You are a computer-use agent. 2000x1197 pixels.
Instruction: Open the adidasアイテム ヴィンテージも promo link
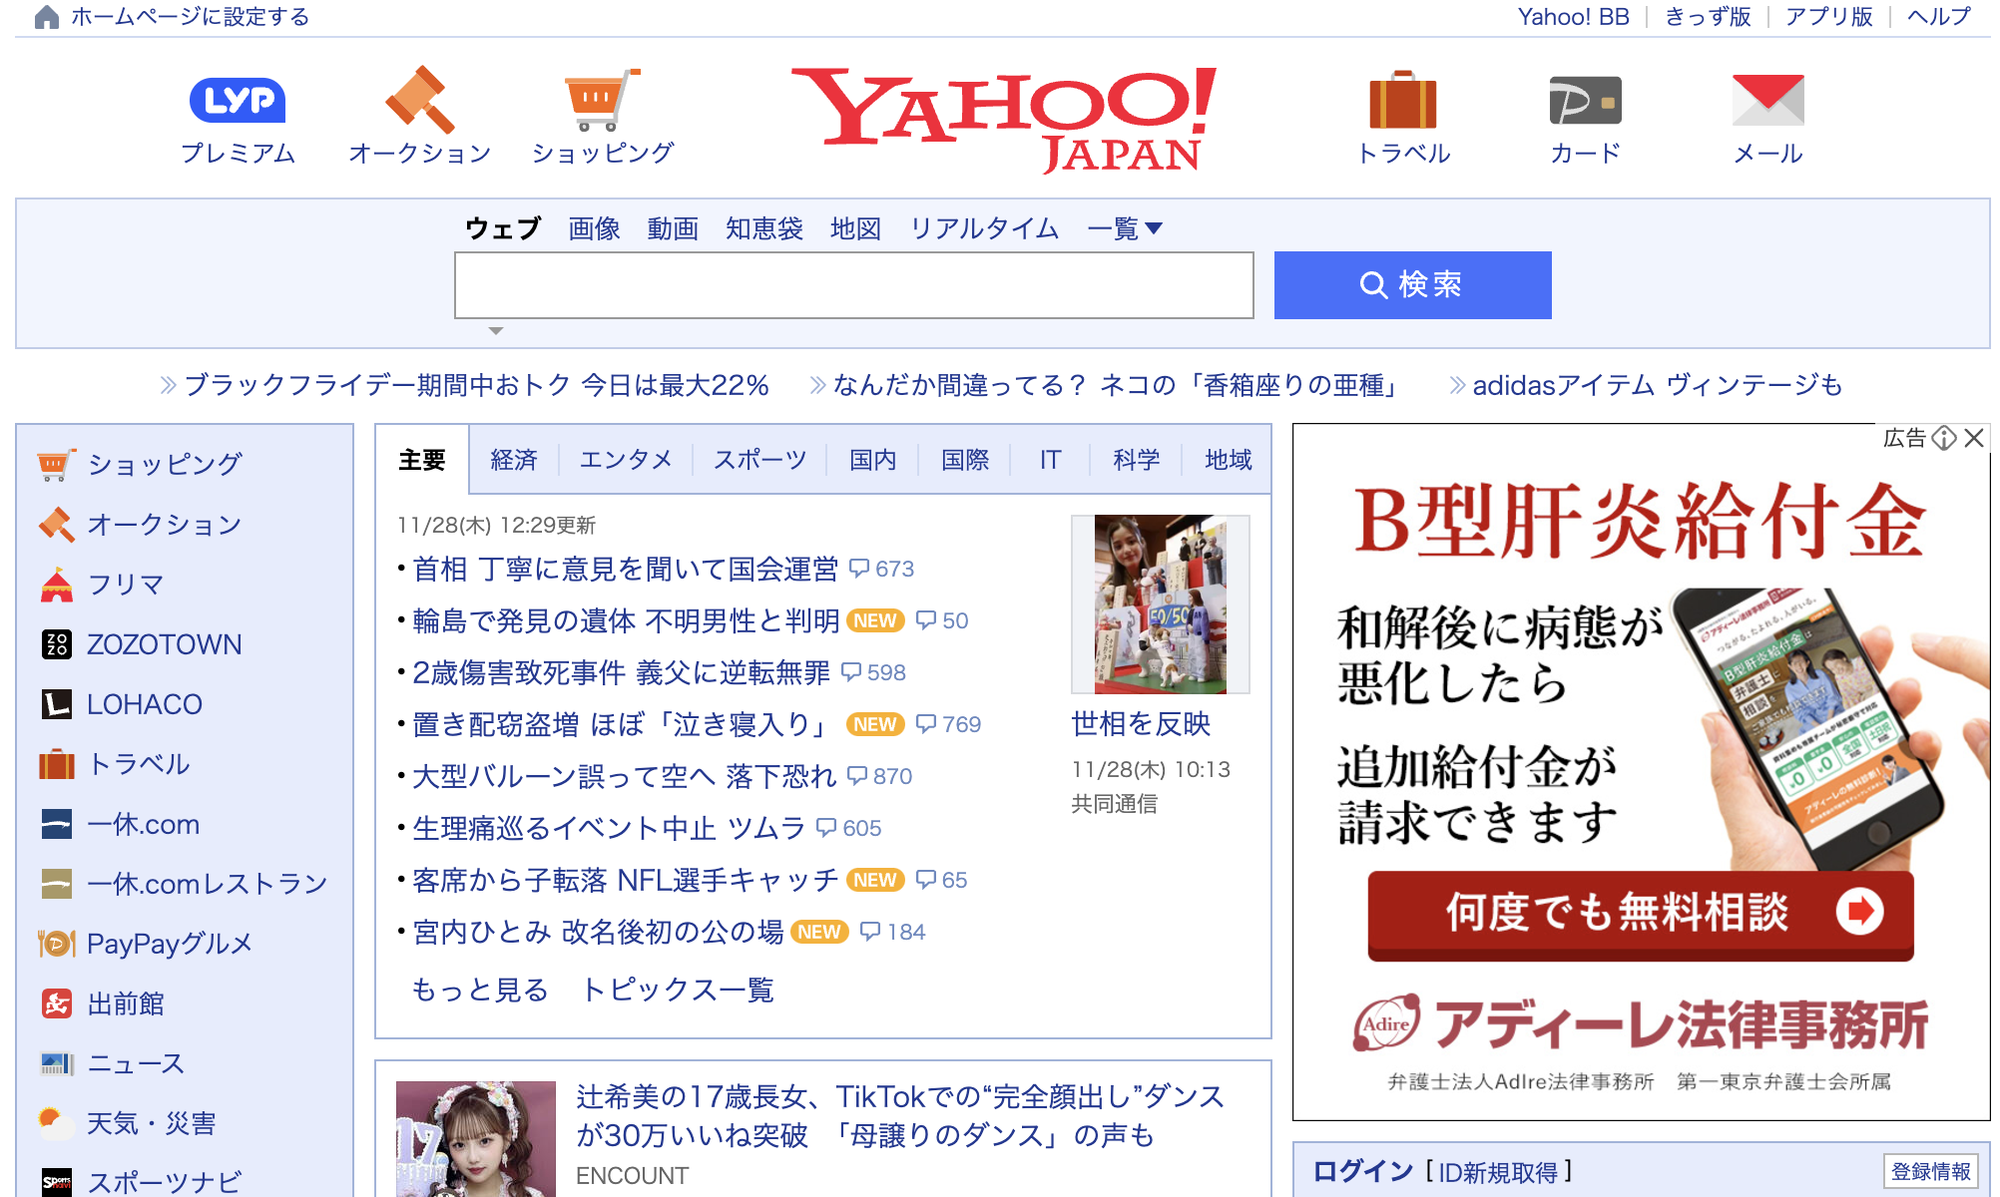pyautogui.click(x=1657, y=385)
